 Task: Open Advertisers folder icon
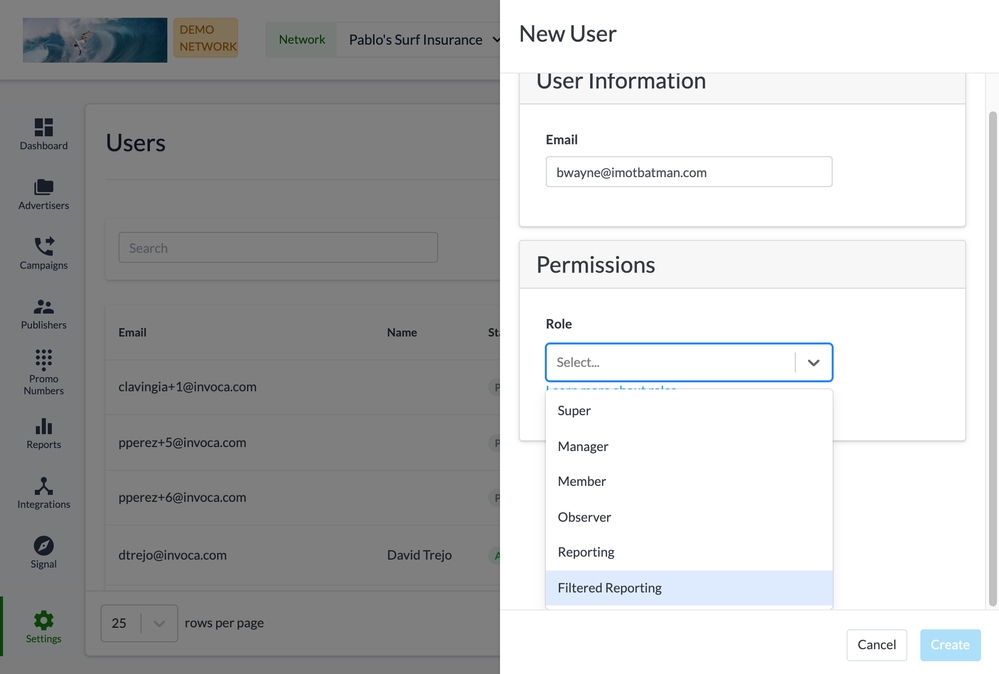pyautogui.click(x=44, y=188)
